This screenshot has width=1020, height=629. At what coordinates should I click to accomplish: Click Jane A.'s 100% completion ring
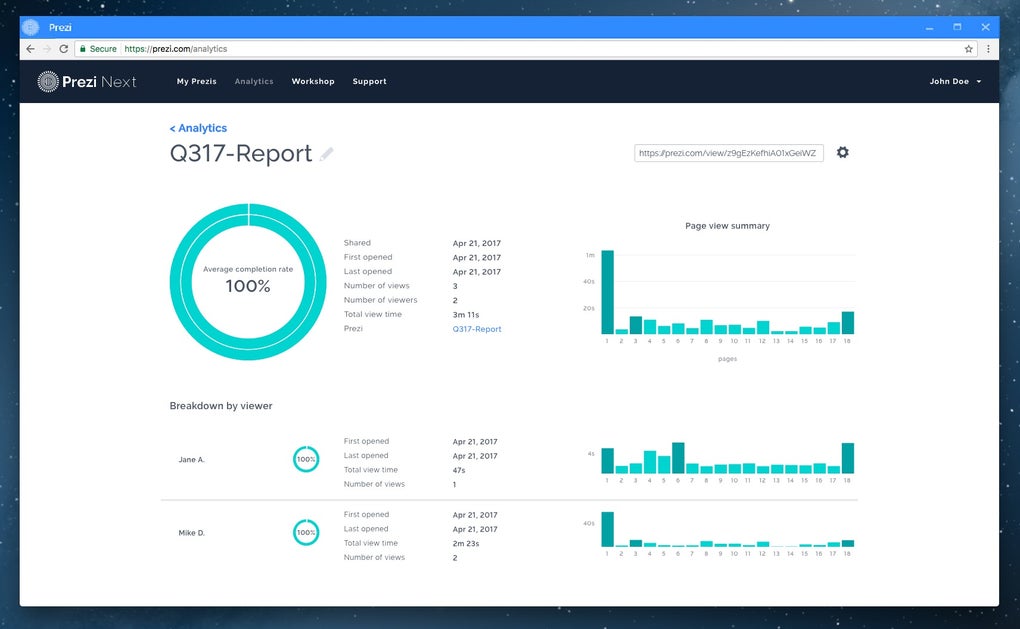point(306,459)
